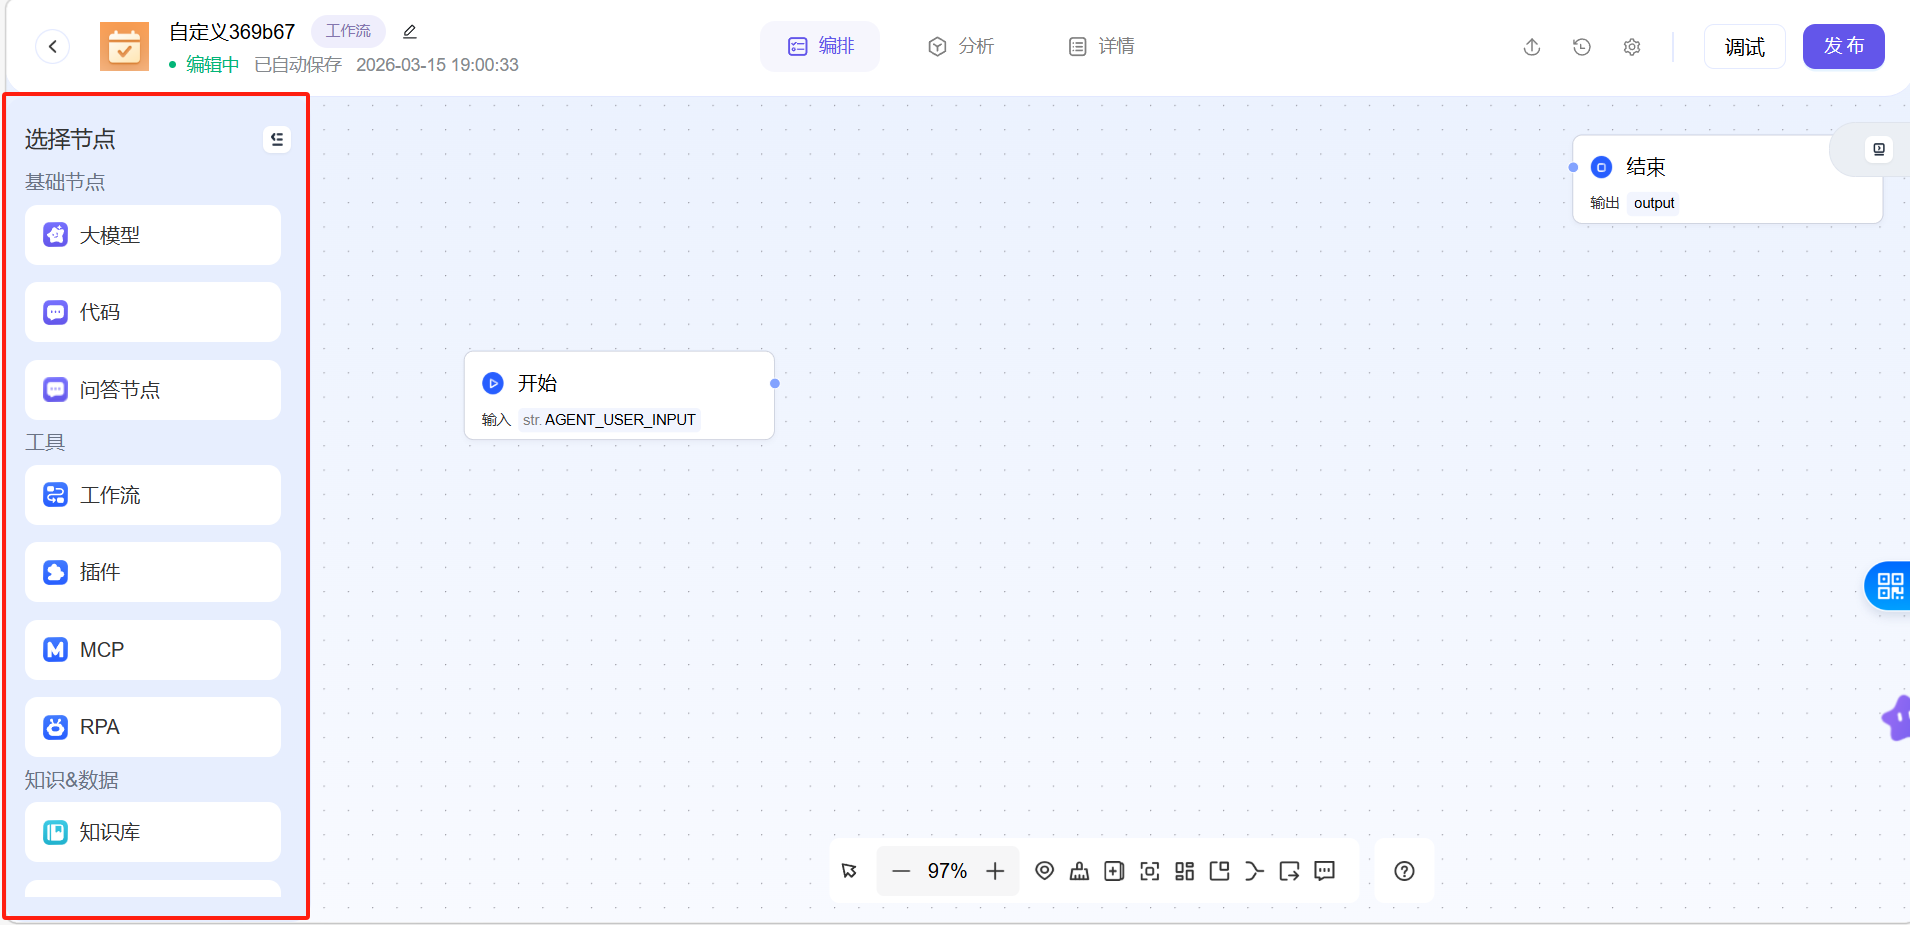This screenshot has width=1910, height=925.
Task: Select the 大模型 node in the node list
Action: click(x=153, y=235)
